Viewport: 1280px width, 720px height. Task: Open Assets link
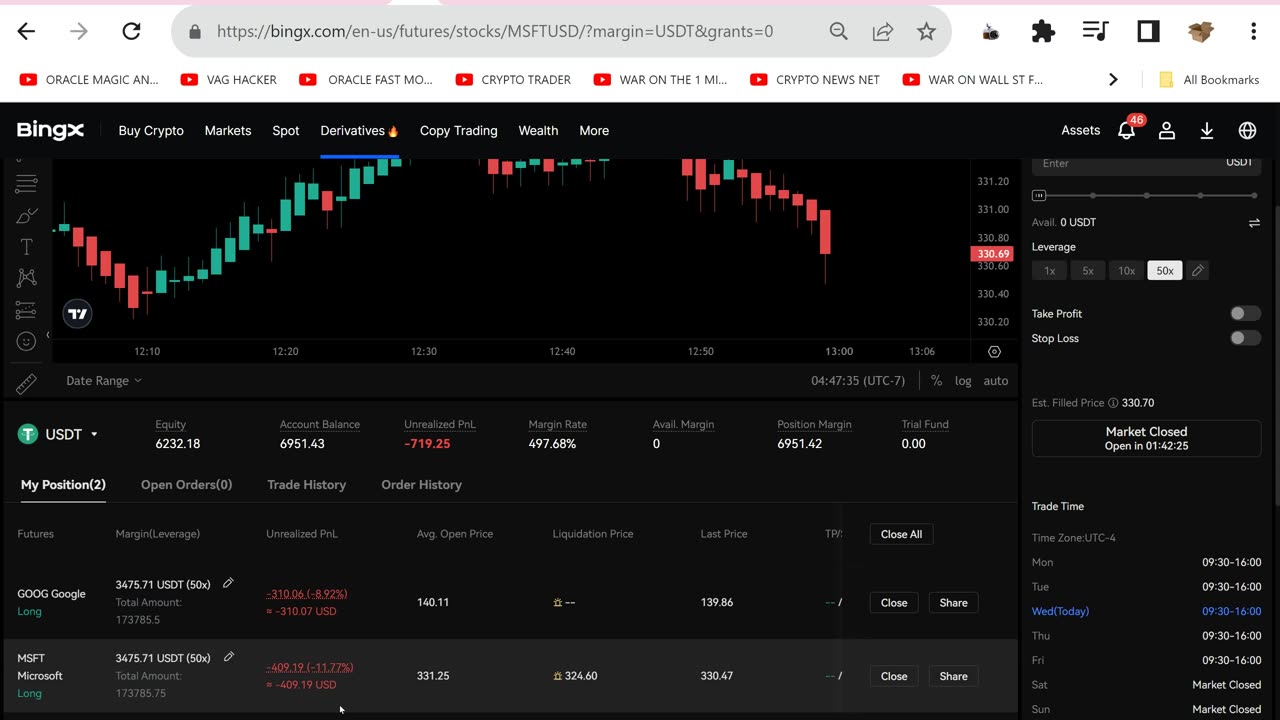(1080, 131)
